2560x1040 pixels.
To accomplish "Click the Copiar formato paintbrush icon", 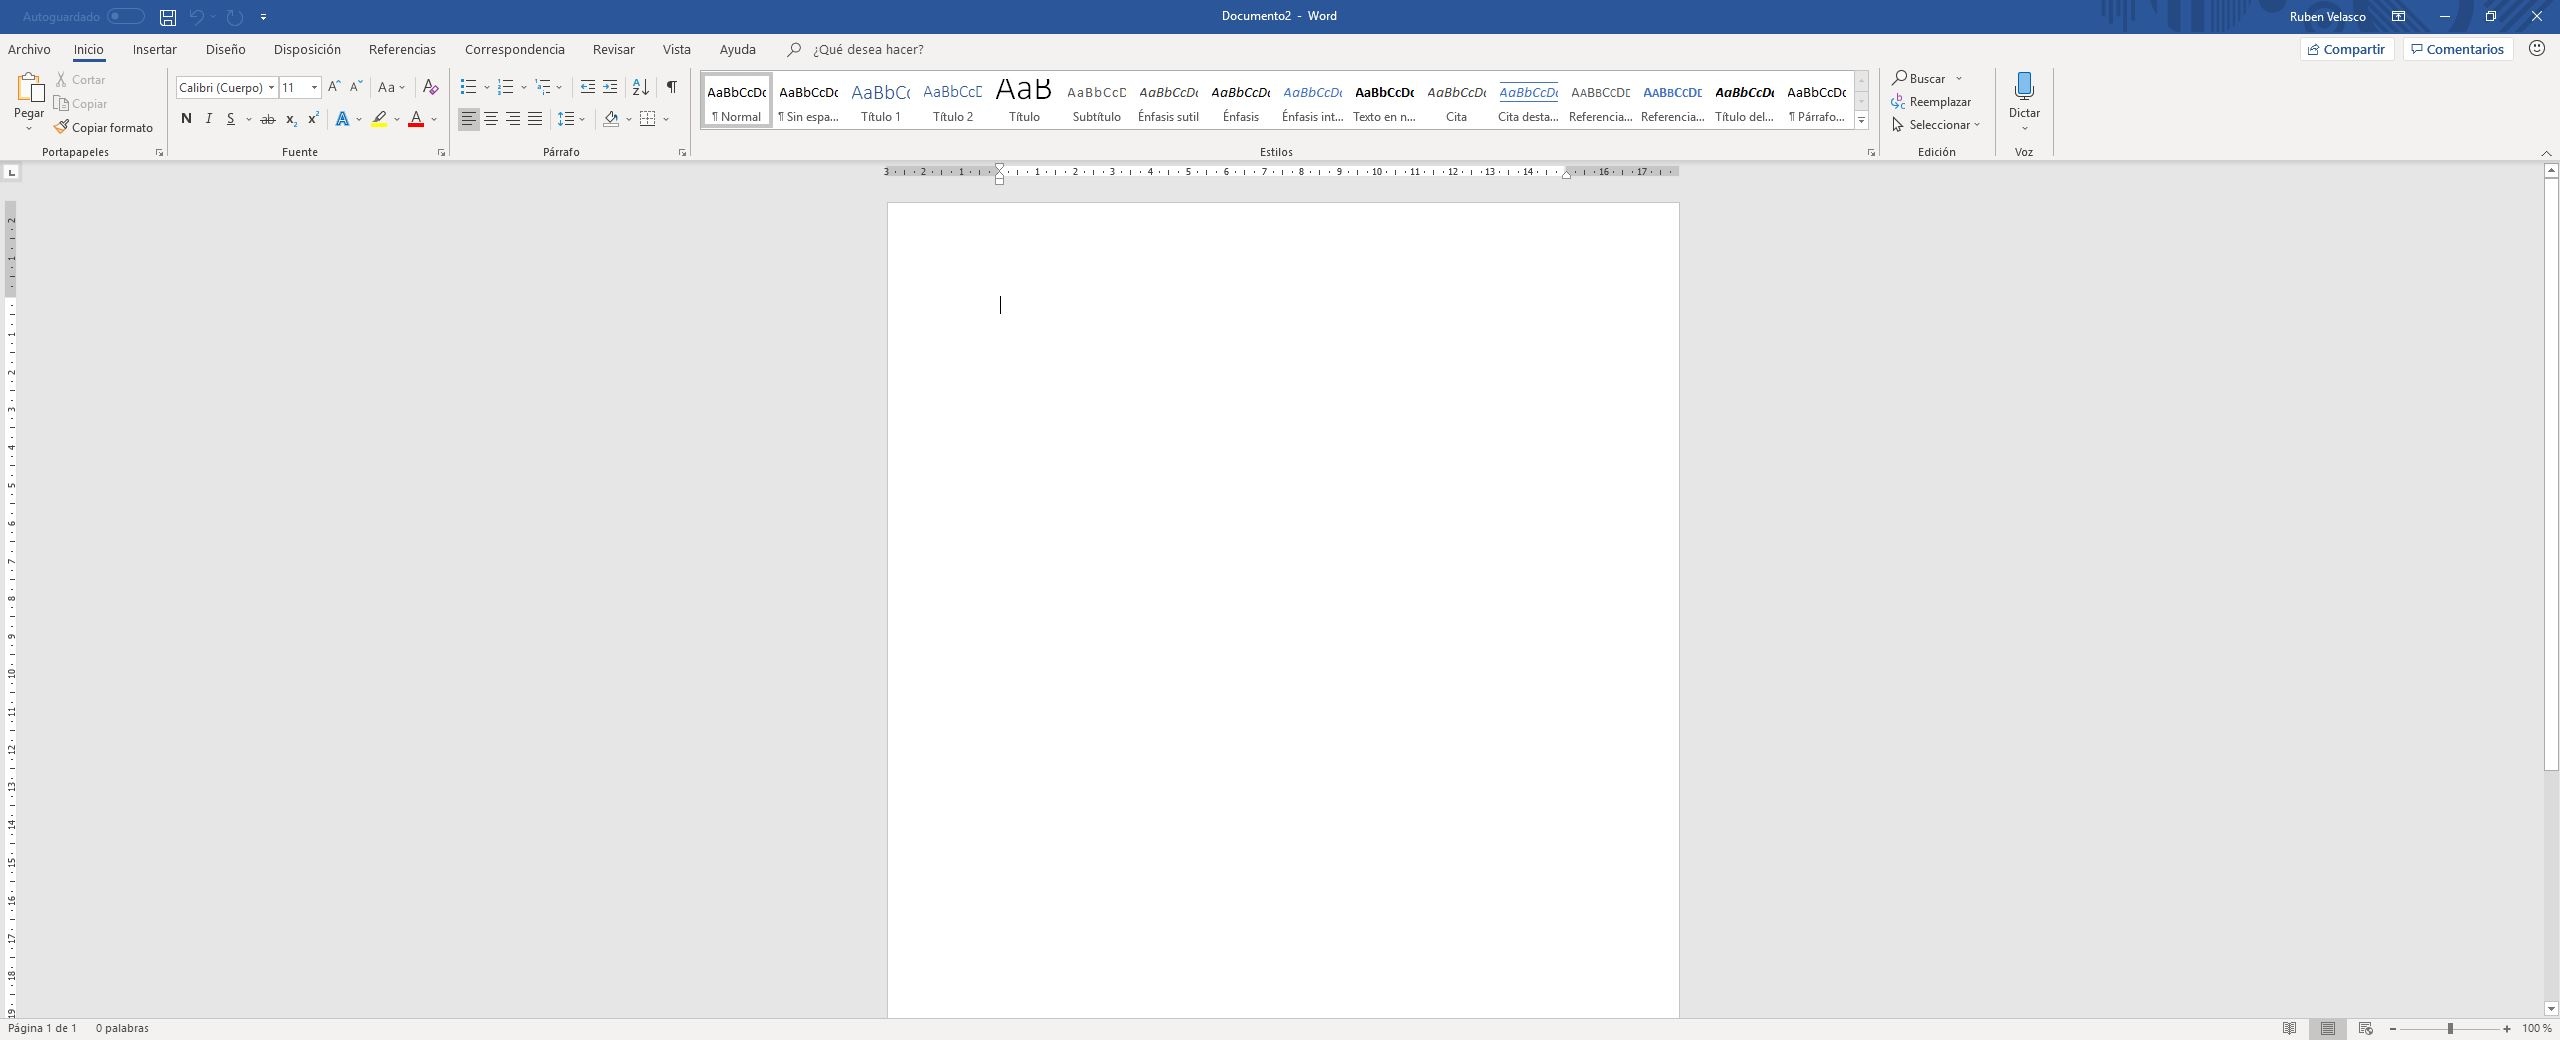I will tap(61, 127).
